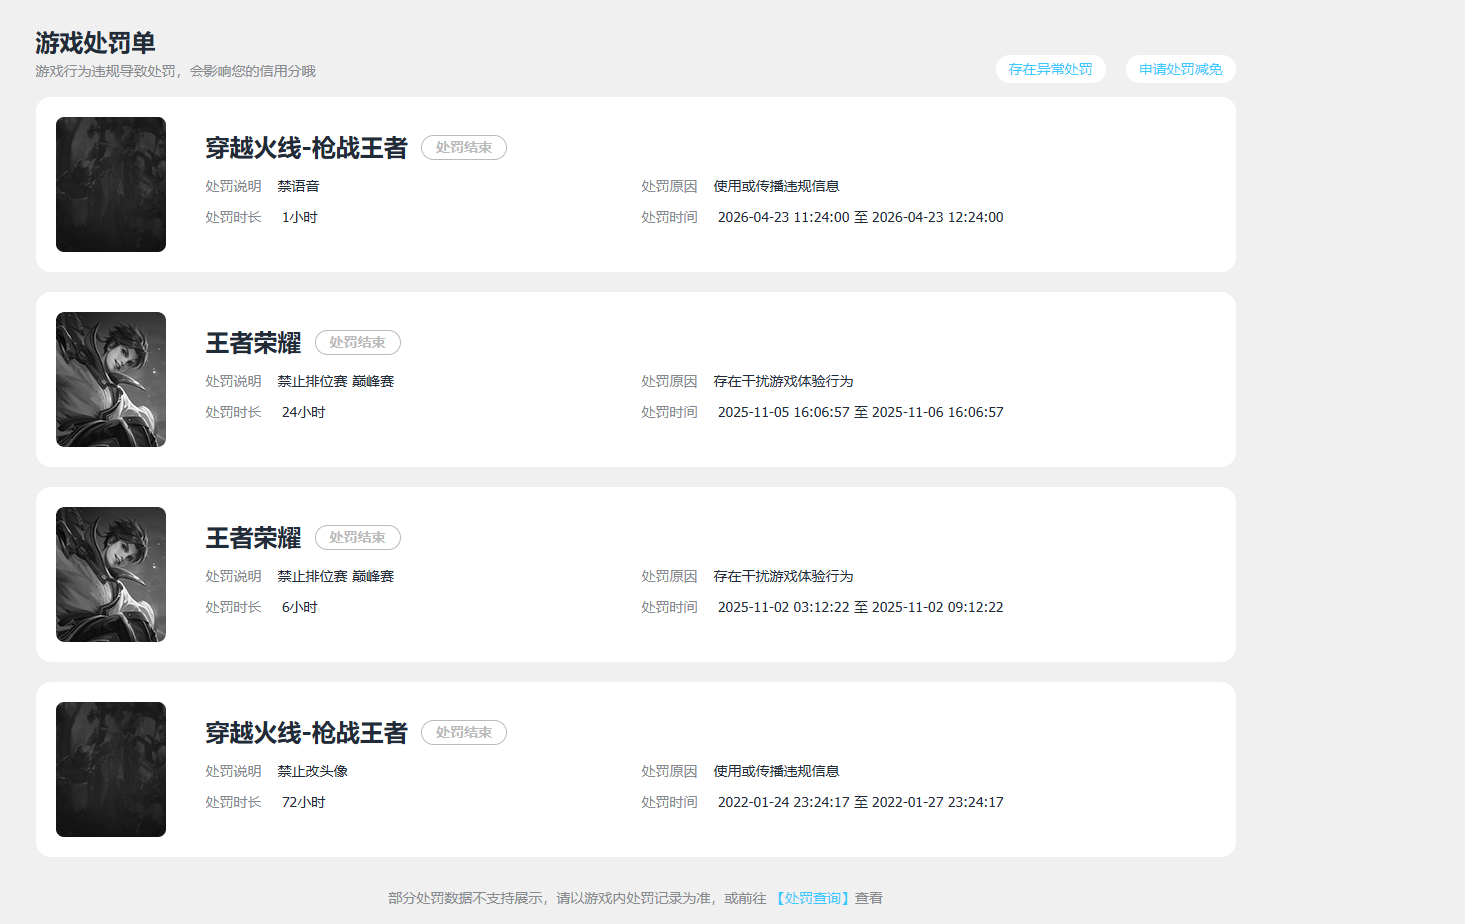Click the 王者荣耀 title on the 24小时 card

(x=254, y=343)
